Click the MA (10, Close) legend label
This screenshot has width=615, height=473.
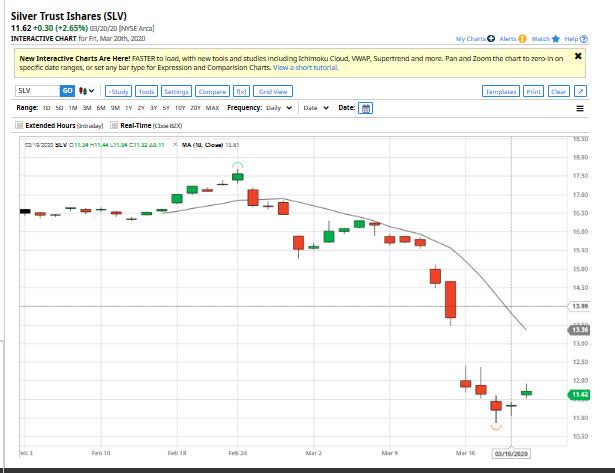pyautogui.click(x=202, y=145)
